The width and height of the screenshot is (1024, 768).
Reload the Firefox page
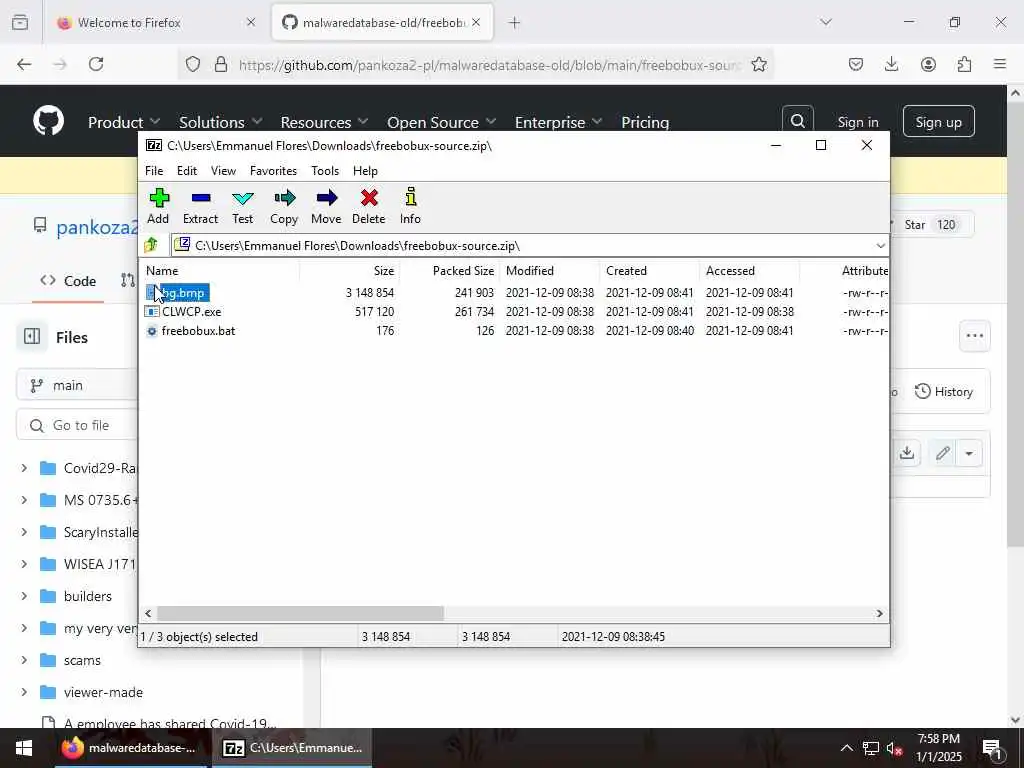(x=96, y=64)
